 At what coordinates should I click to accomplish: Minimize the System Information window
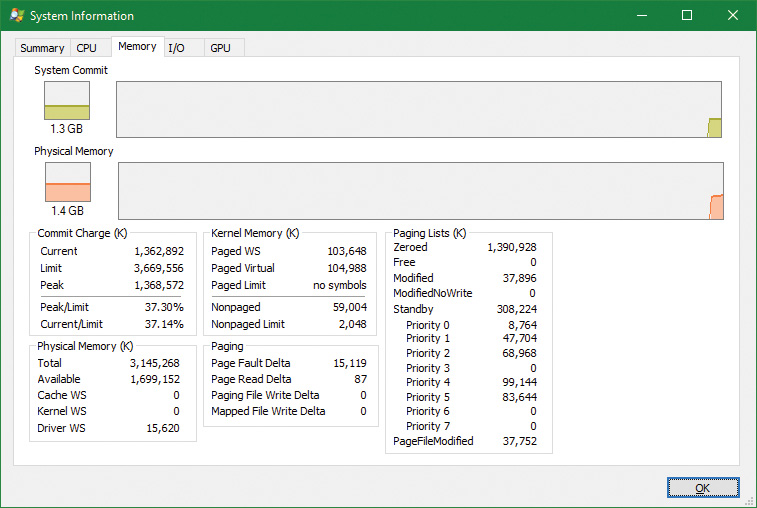[641, 16]
